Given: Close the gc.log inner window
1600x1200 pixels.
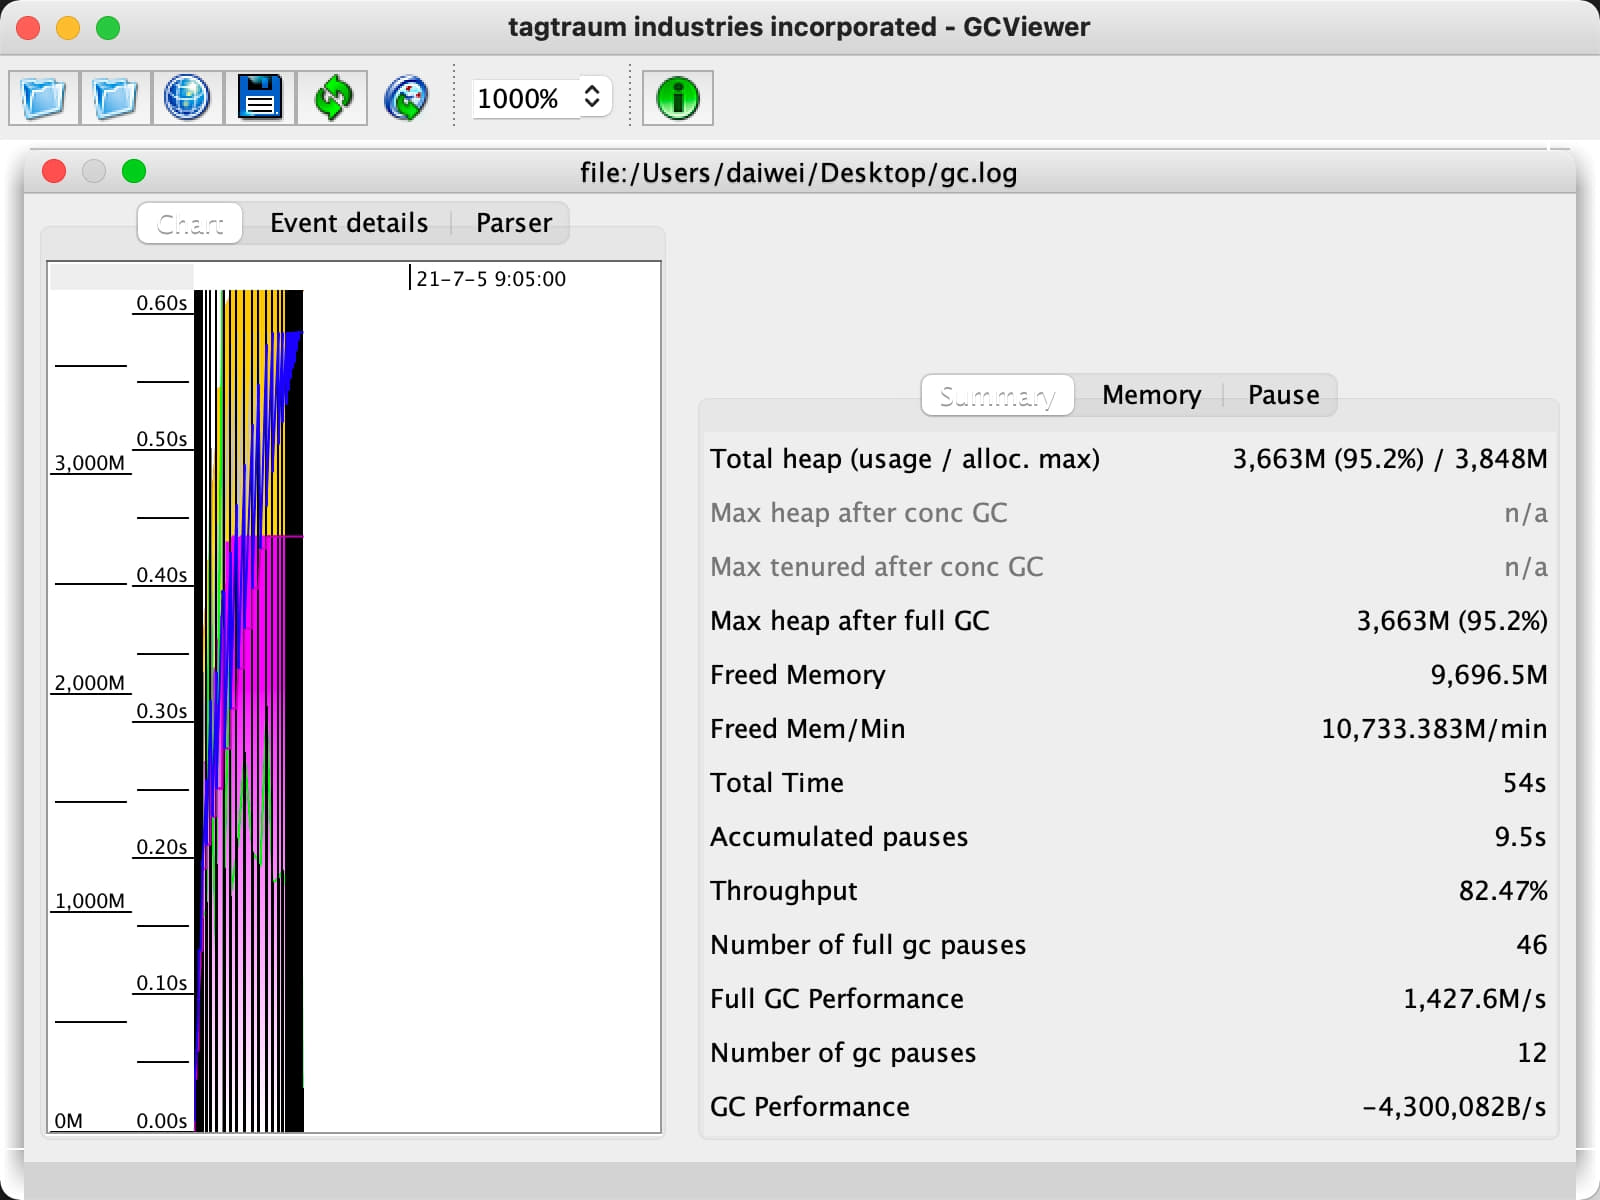Looking at the screenshot, I should [54, 172].
